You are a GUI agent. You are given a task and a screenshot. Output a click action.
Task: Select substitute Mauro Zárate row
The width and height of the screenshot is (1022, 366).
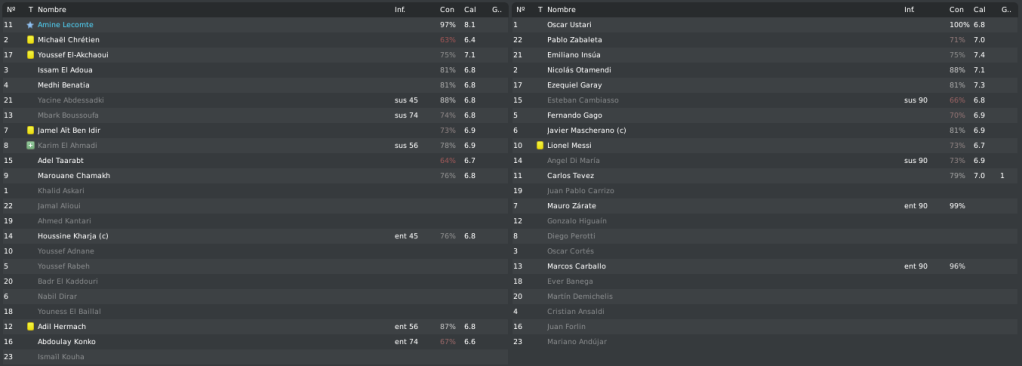pyautogui.click(x=766, y=206)
